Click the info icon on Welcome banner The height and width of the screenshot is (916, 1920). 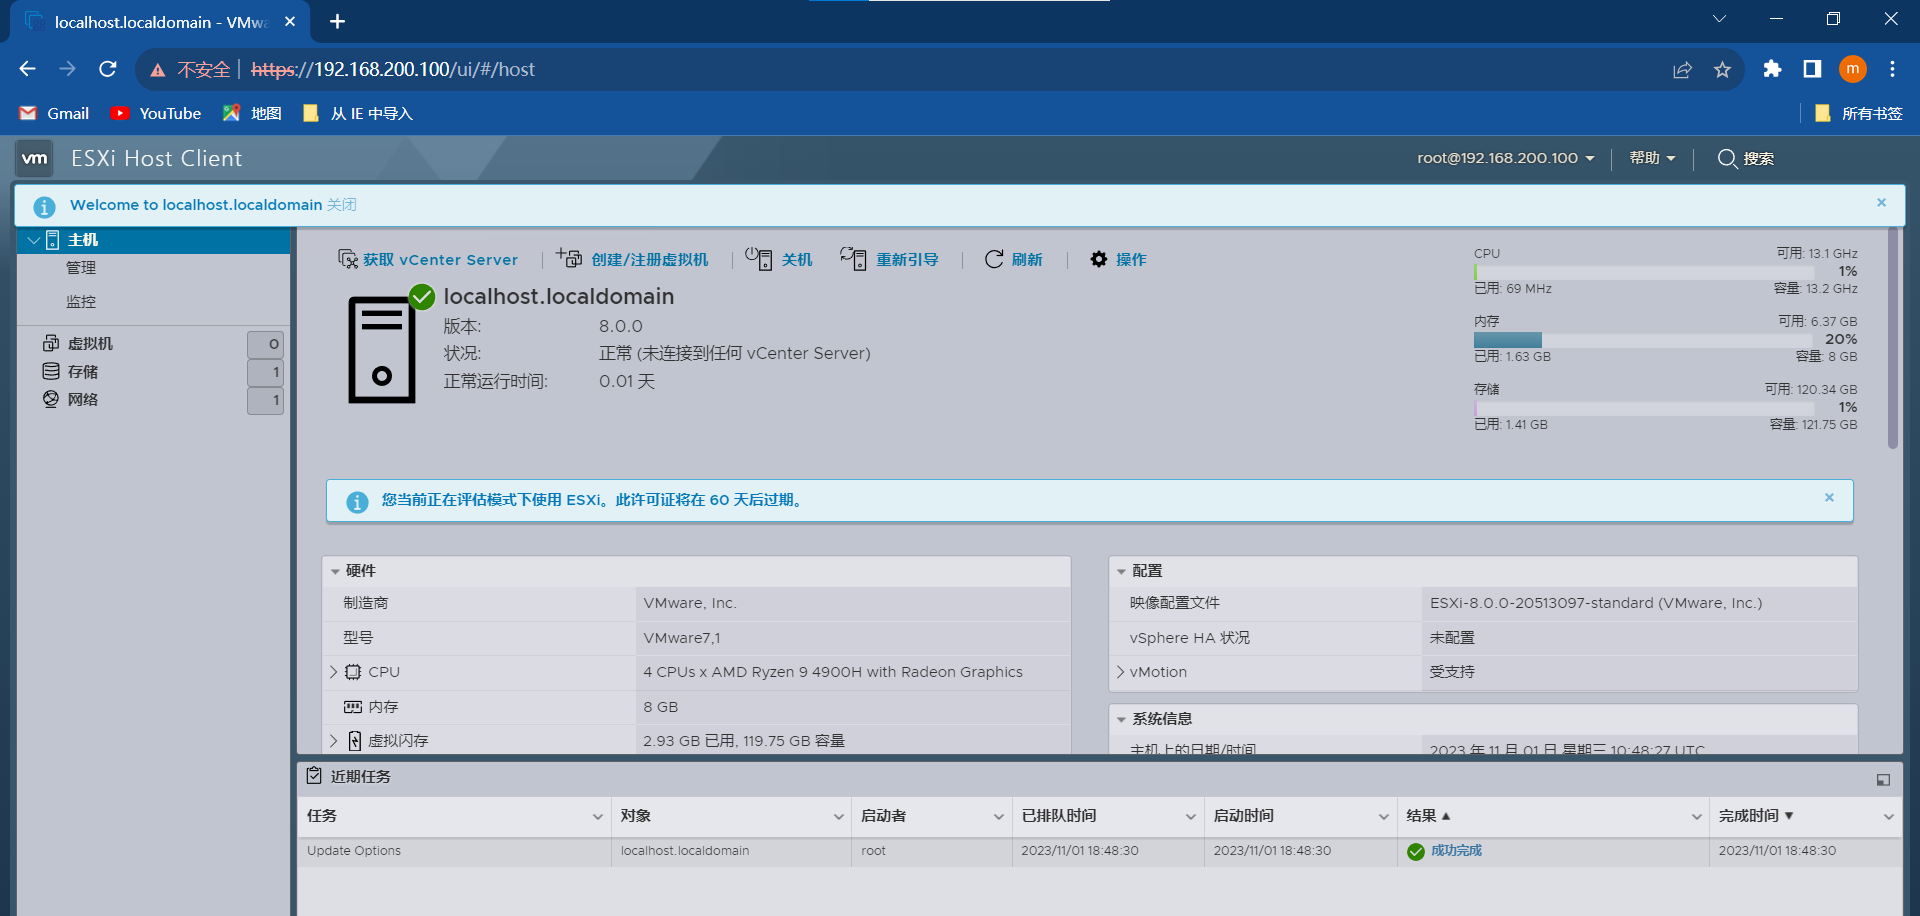click(x=44, y=207)
